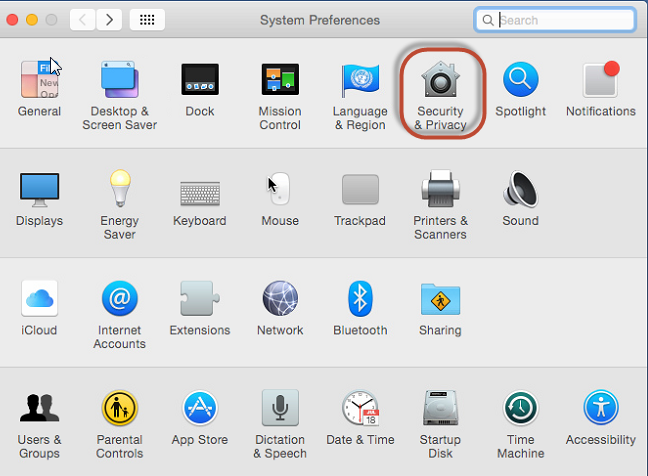Go forward with the right arrow button
The height and width of the screenshot is (476, 648).
coord(109,19)
